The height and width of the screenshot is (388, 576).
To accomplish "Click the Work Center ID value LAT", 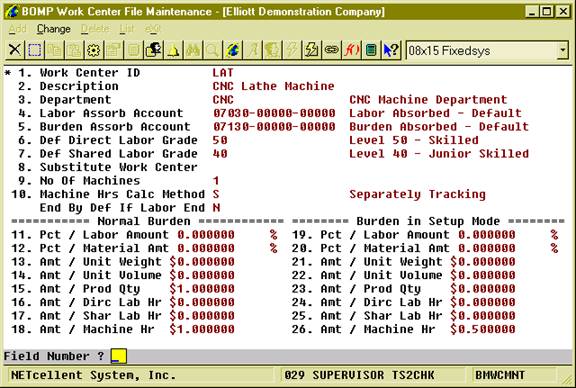I will (223, 73).
